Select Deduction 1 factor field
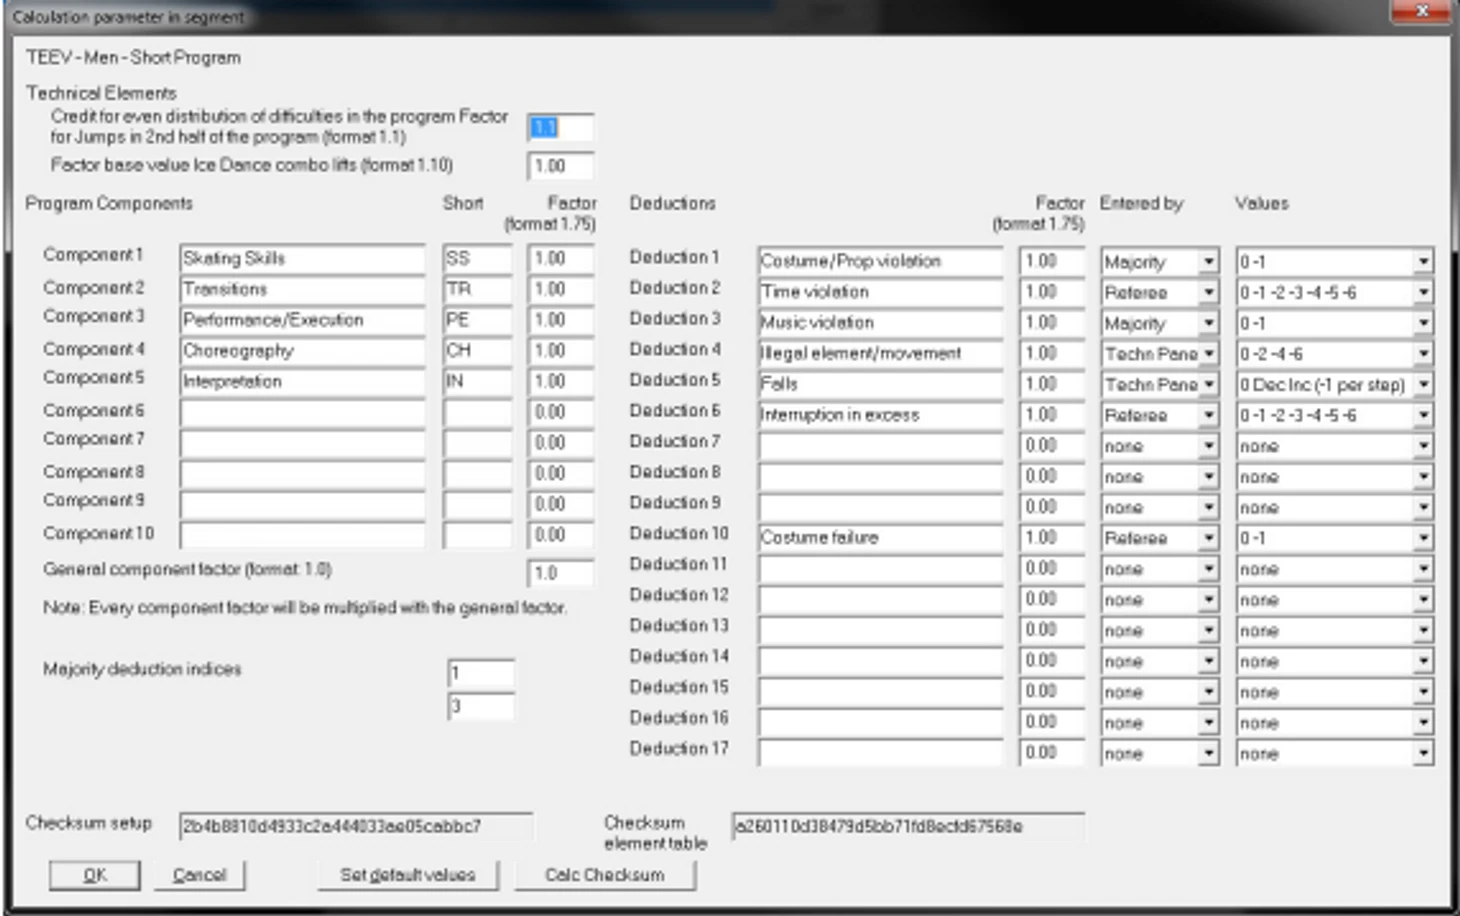 pos(1052,261)
